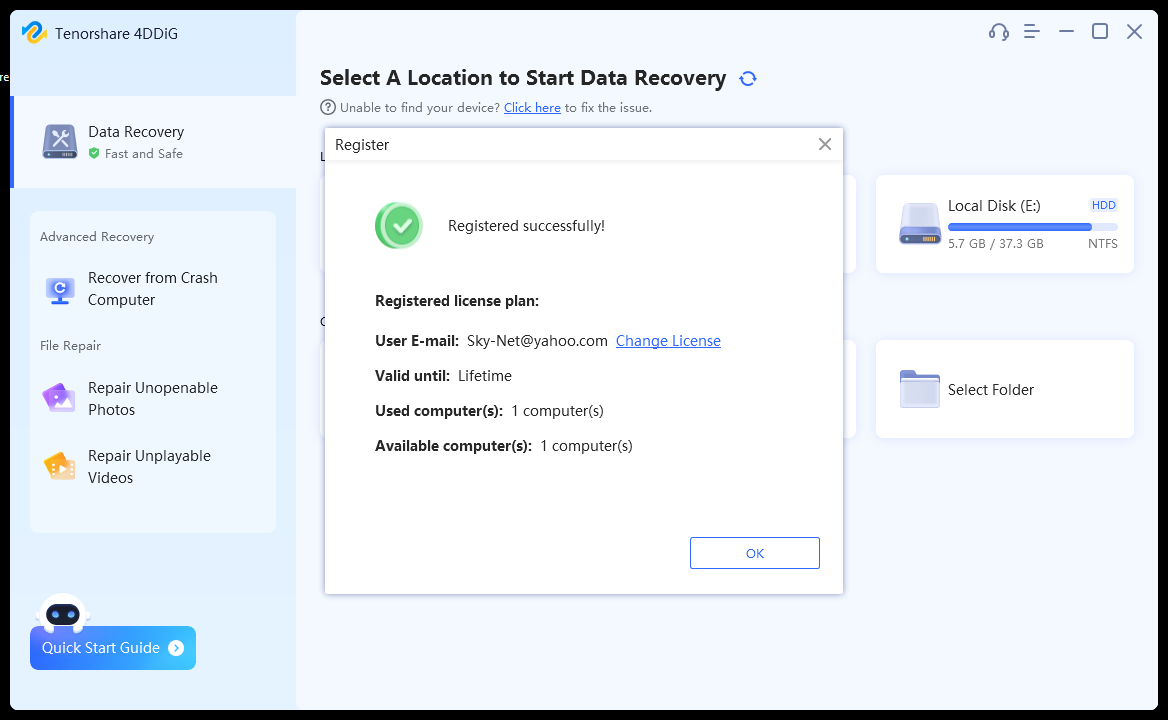Click the 'Available computer(s):' line
This screenshot has height=720, width=1168.
pos(504,446)
